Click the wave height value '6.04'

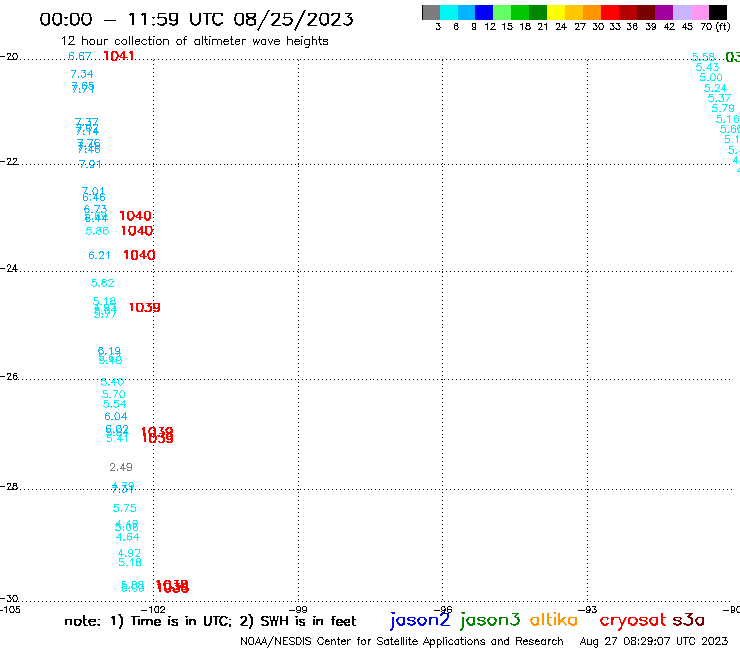pos(116,416)
